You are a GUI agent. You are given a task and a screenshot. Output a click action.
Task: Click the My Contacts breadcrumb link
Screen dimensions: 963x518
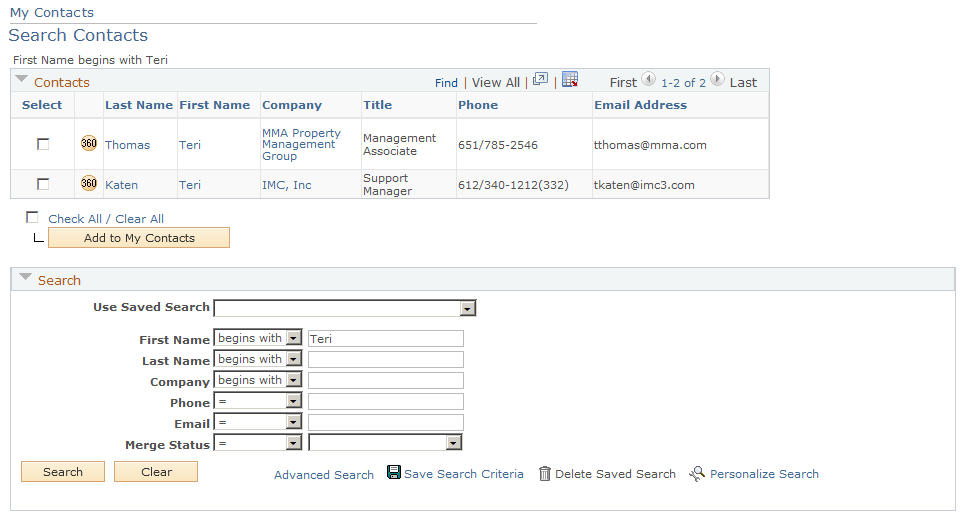[x=52, y=12]
